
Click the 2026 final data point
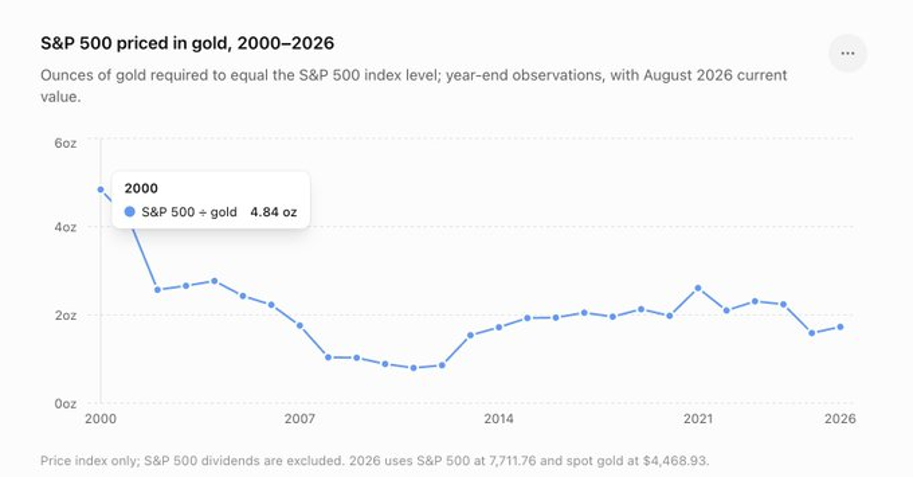click(x=840, y=327)
